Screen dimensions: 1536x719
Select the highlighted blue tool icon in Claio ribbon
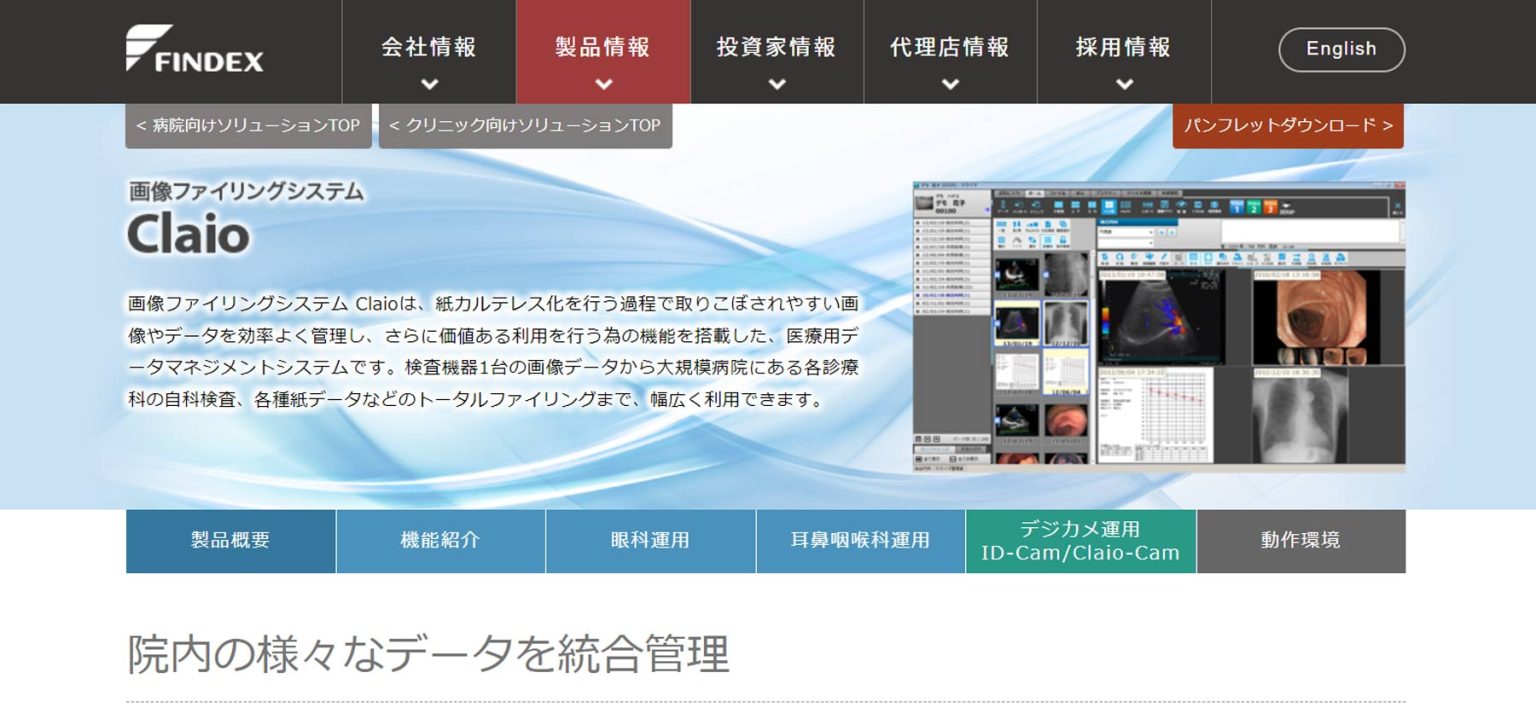(1109, 207)
